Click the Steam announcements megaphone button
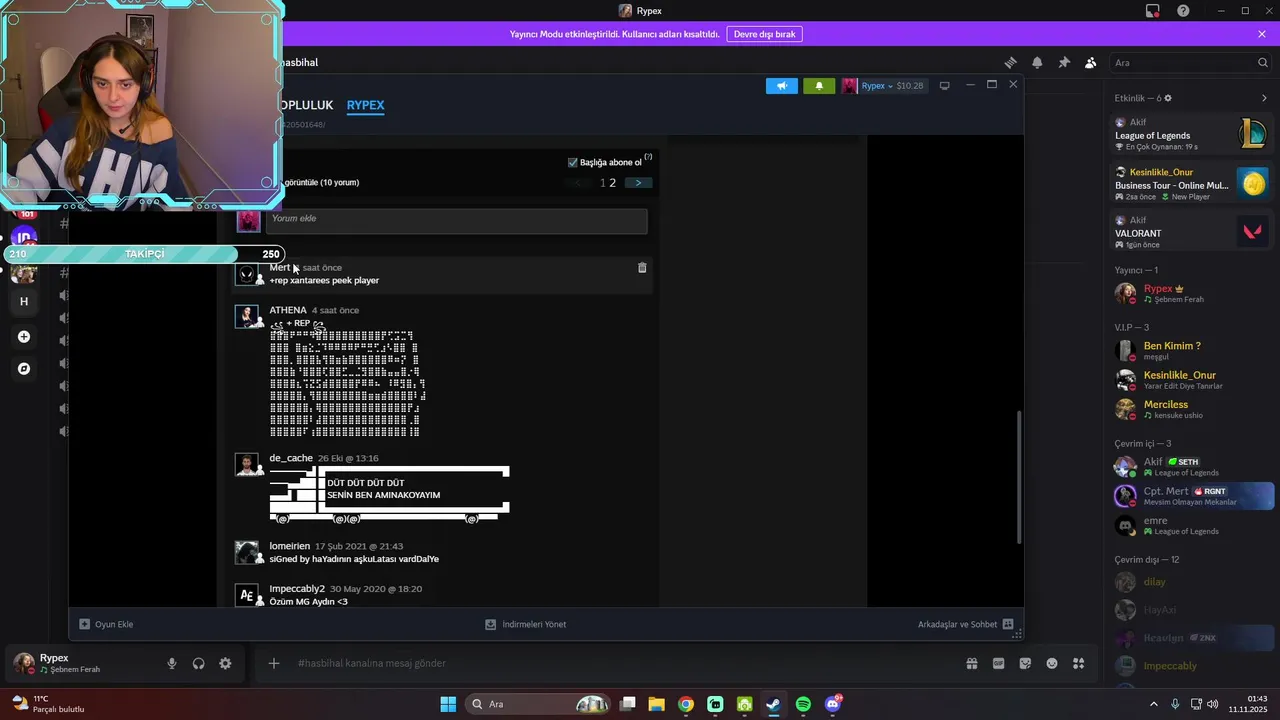The width and height of the screenshot is (1280, 720). (x=782, y=86)
